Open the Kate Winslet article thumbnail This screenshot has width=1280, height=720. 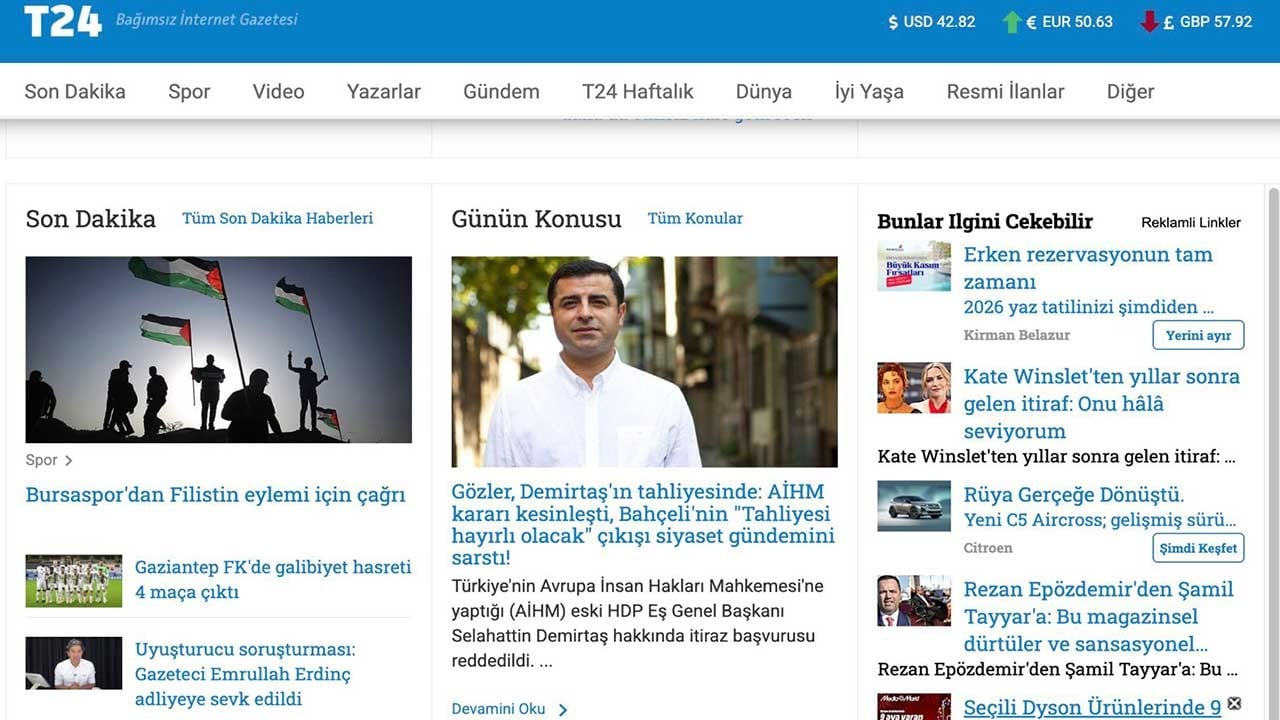click(x=913, y=388)
